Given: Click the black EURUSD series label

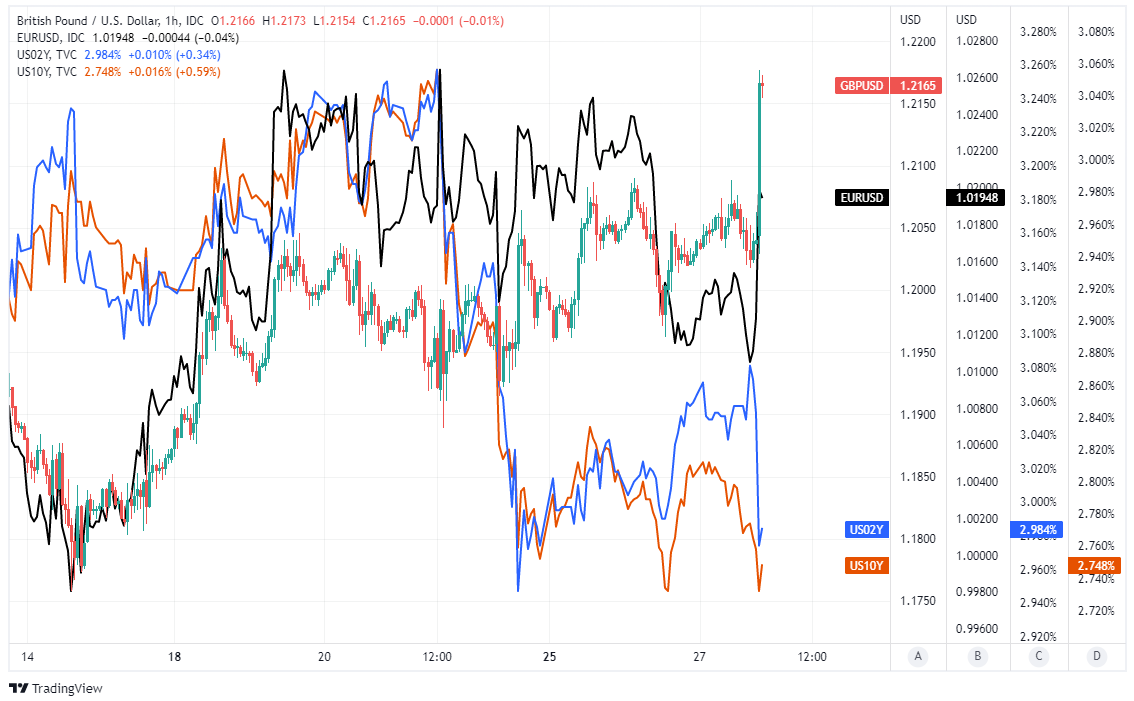Looking at the screenshot, I should coord(861,198).
